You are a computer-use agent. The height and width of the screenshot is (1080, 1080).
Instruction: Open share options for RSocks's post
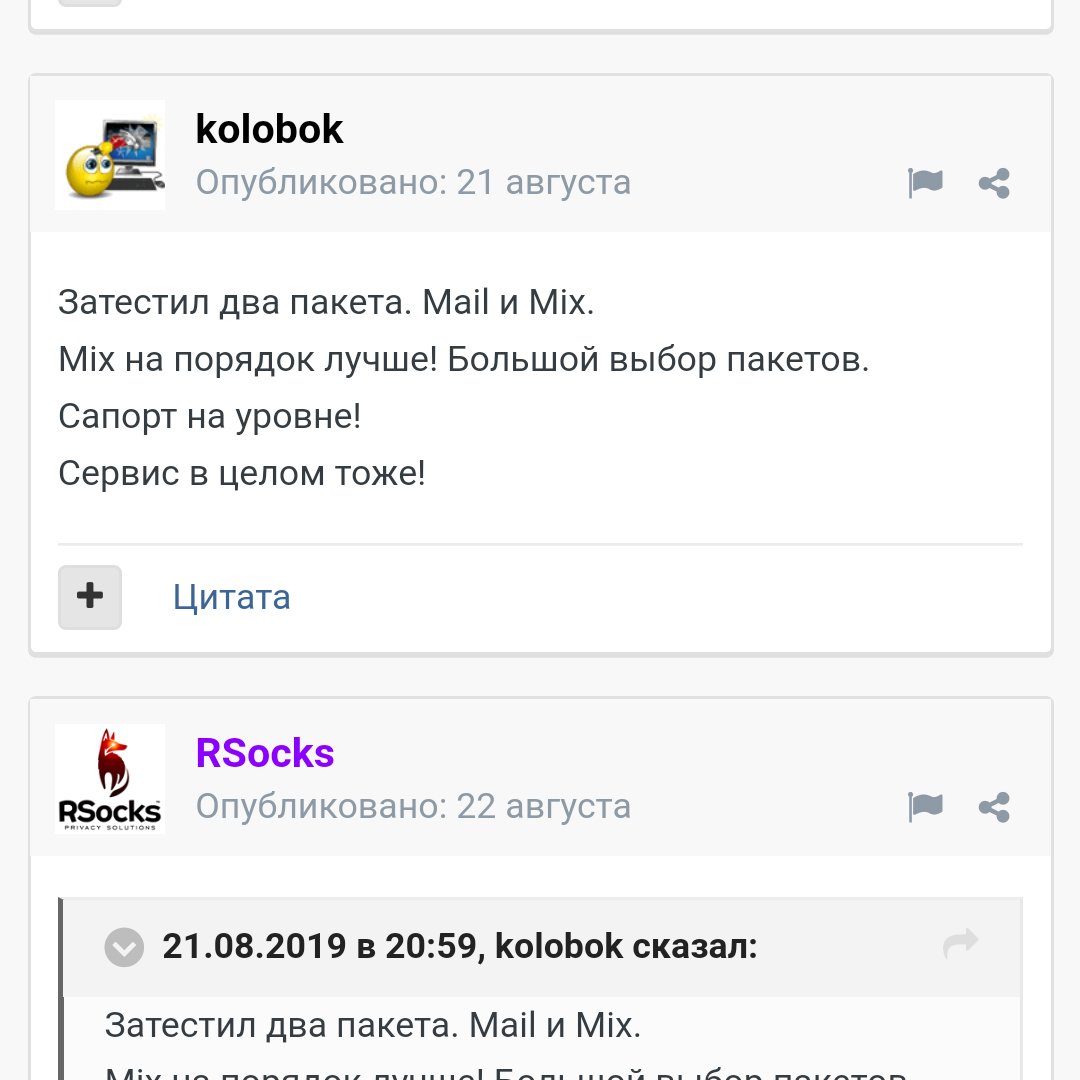tap(994, 807)
